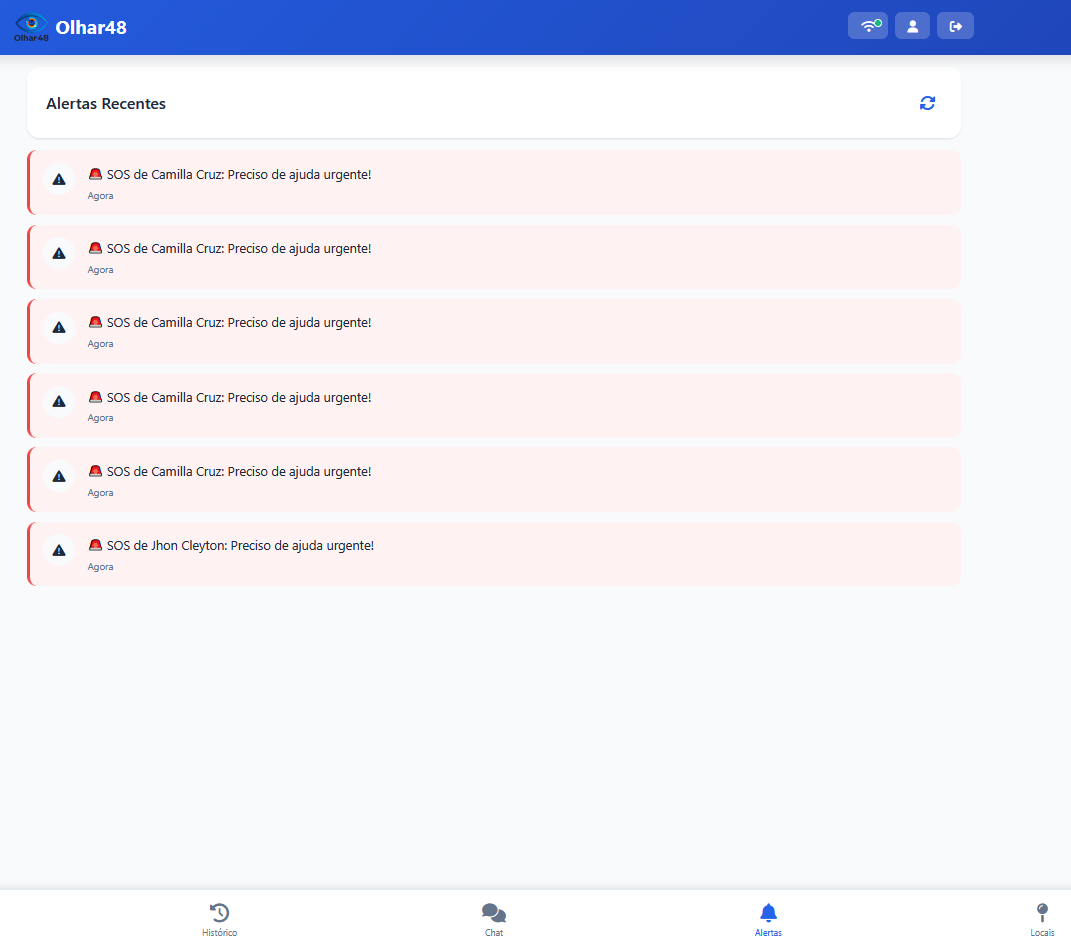Viewport: 1071px width, 946px height.
Task: Click the Olhar48 title text
Action: click(x=91, y=27)
